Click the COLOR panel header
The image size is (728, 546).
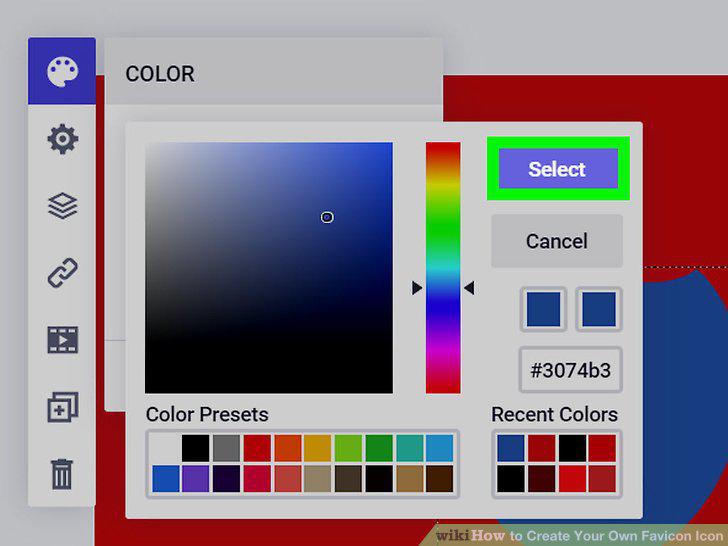[x=273, y=72]
